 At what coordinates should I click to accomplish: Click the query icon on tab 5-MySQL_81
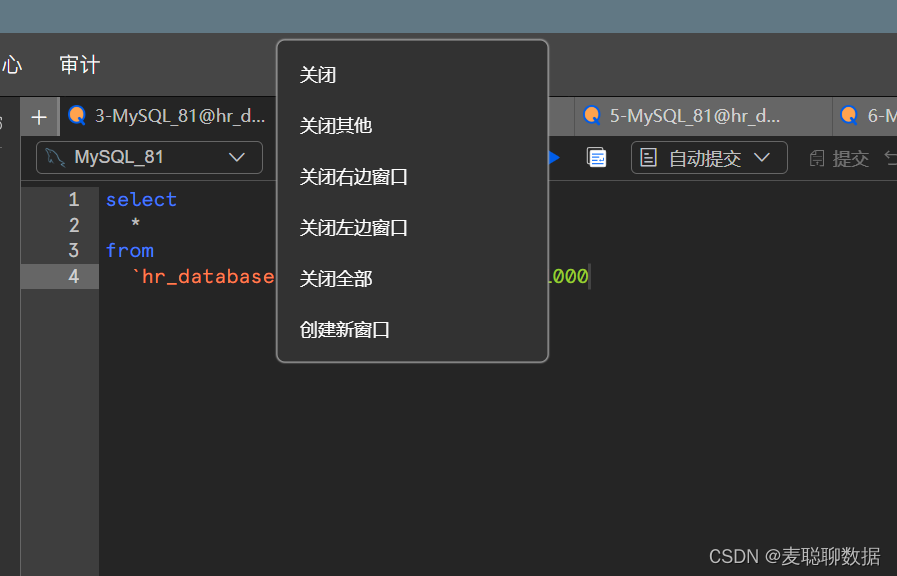click(592, 116)
